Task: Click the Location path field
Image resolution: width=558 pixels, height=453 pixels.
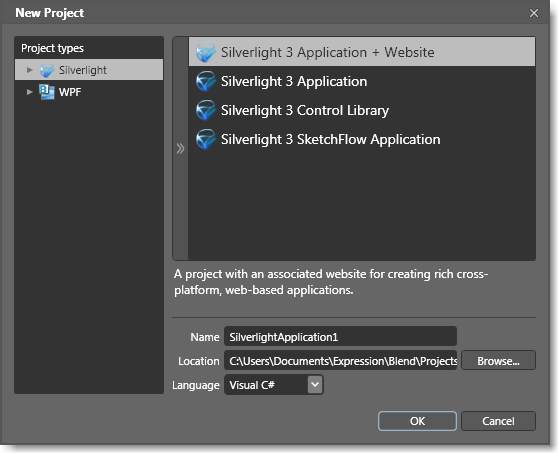Action: coord(340,360)
